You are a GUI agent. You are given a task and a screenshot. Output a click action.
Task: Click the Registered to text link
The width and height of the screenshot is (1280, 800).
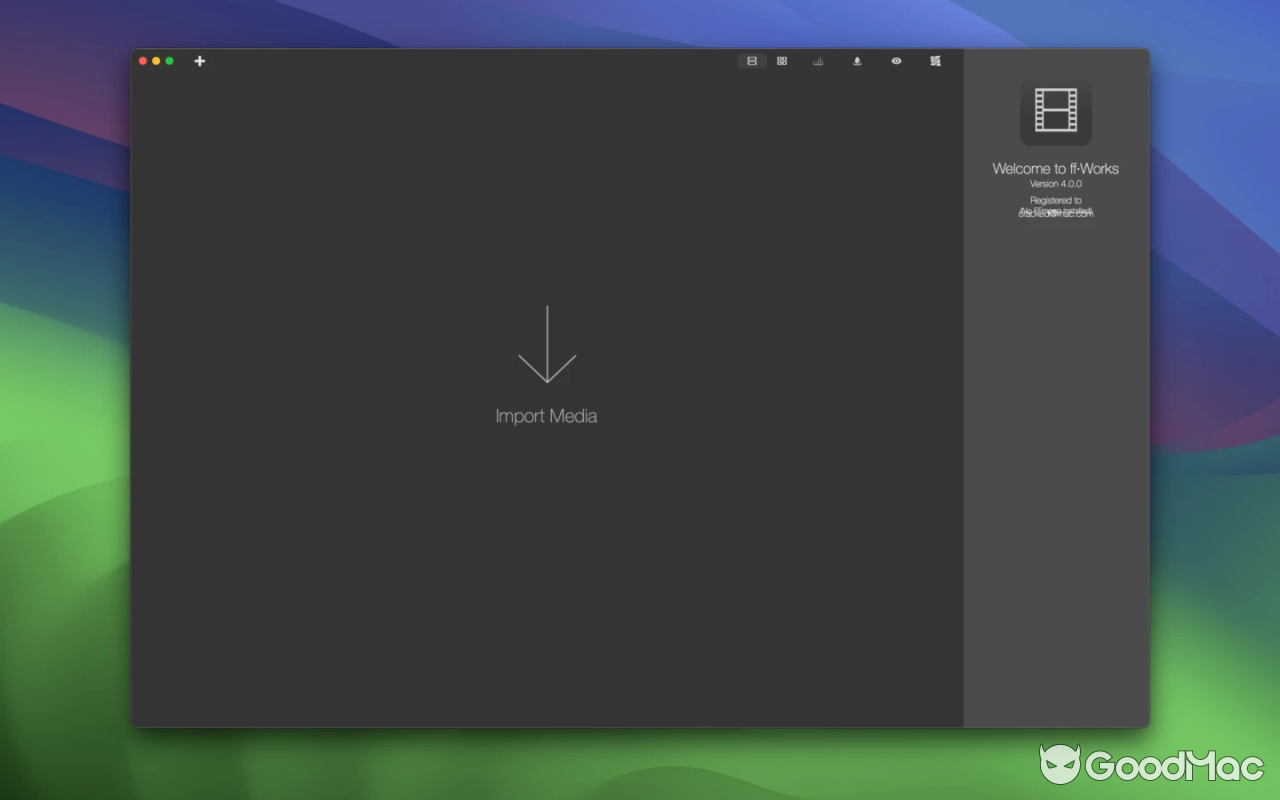(x=1055, y=200)
